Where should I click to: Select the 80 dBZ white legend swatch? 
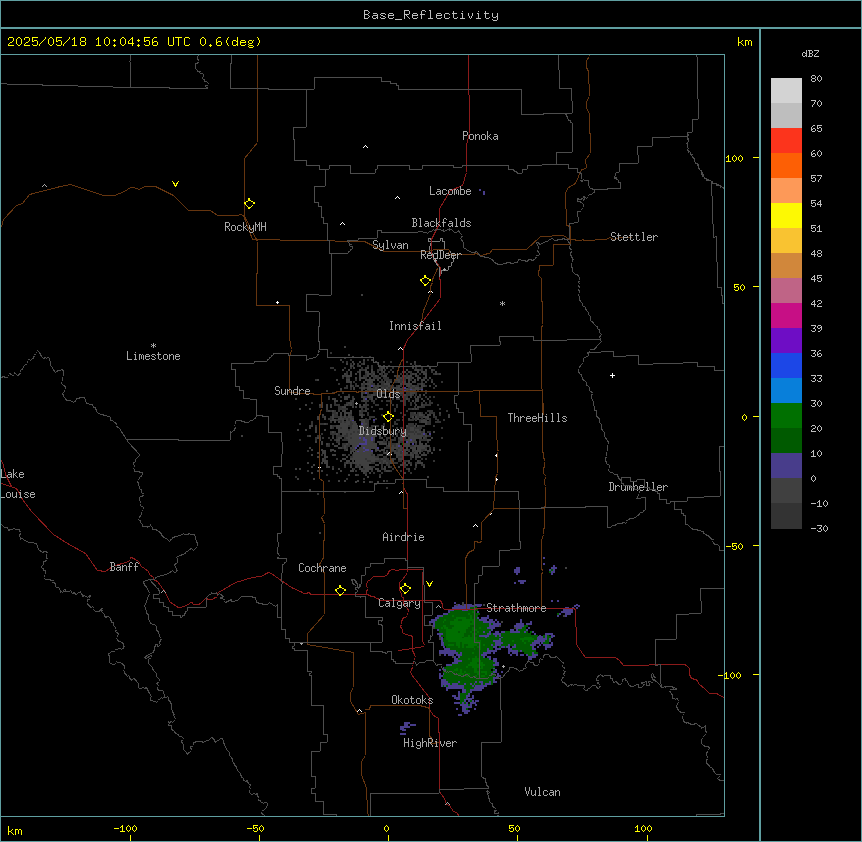point(786,91)
